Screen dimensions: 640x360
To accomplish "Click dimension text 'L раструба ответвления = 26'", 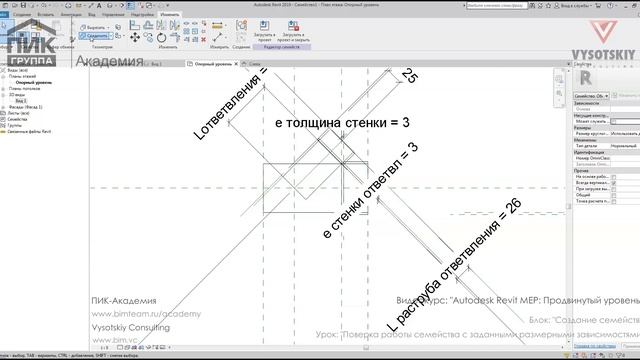I will [x=454, y=265].
